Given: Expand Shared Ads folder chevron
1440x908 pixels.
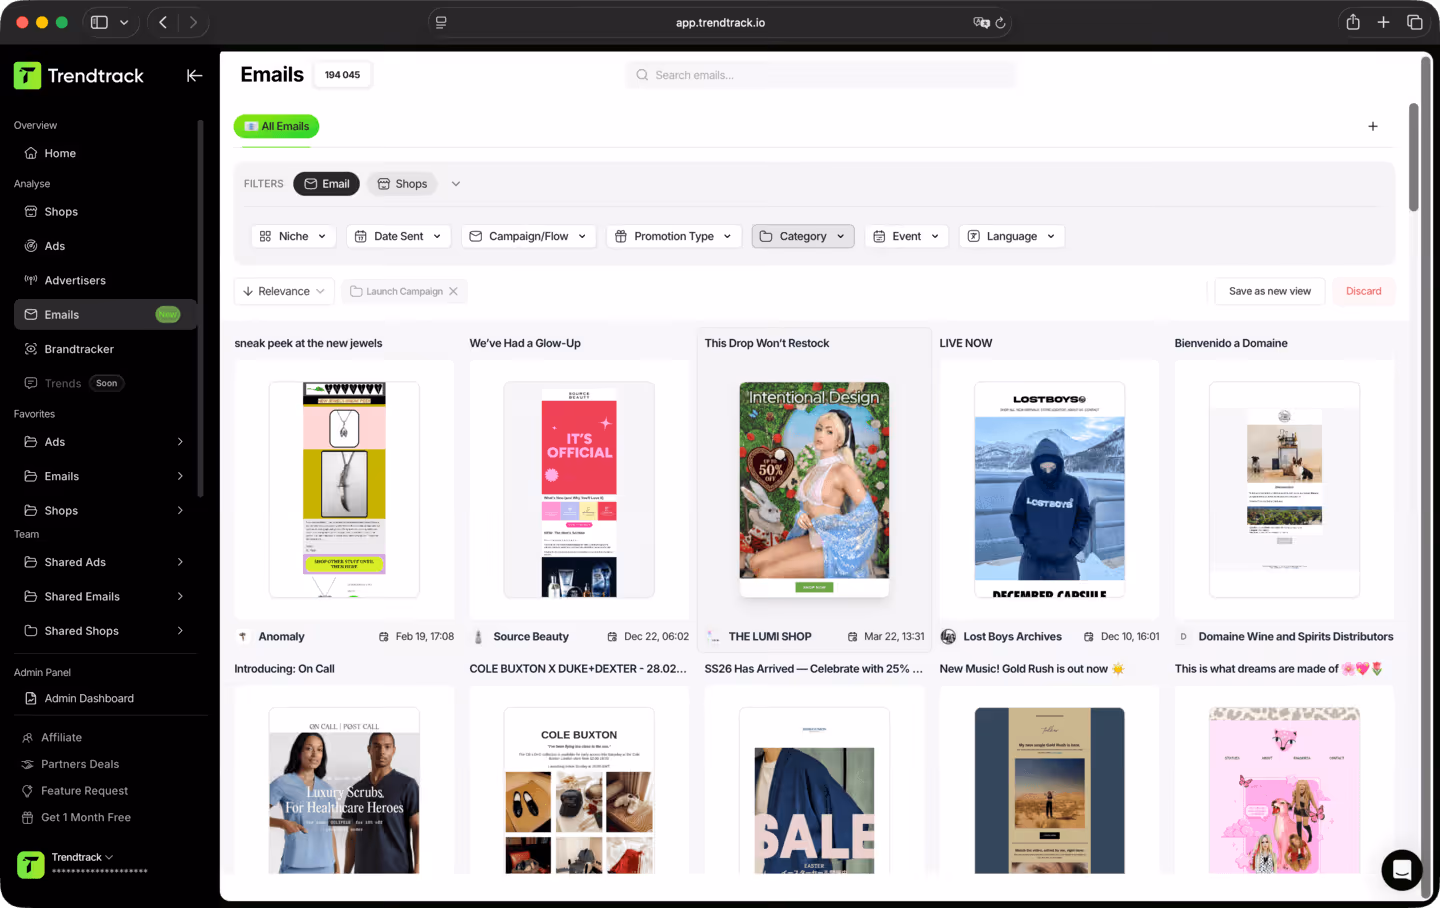Looking at the screenshot, I should coord(180,562).
